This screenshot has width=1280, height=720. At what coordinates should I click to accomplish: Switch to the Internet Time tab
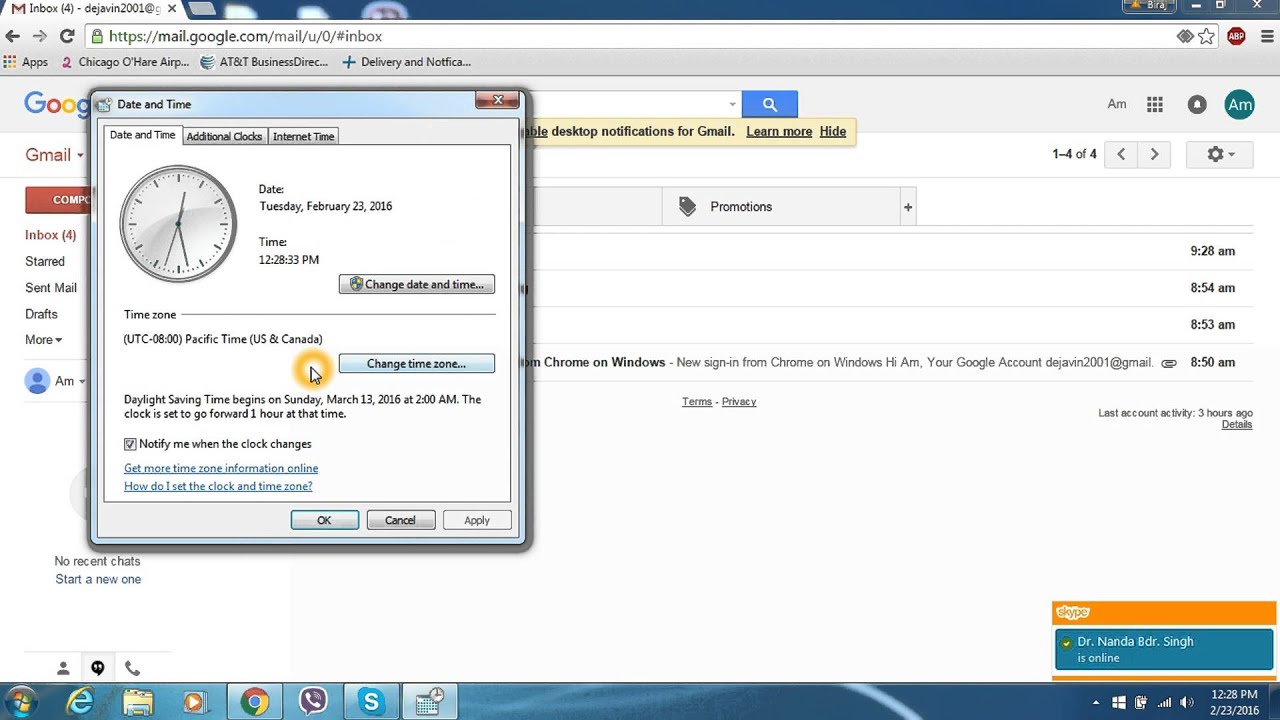pyautogui.click(x=303, y=136)
